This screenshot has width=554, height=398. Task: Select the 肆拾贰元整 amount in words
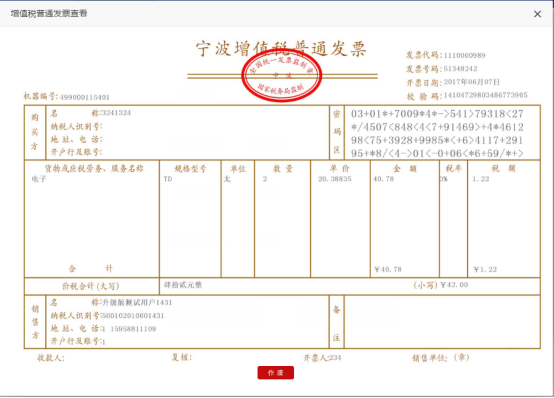click(x=183, y=285)
